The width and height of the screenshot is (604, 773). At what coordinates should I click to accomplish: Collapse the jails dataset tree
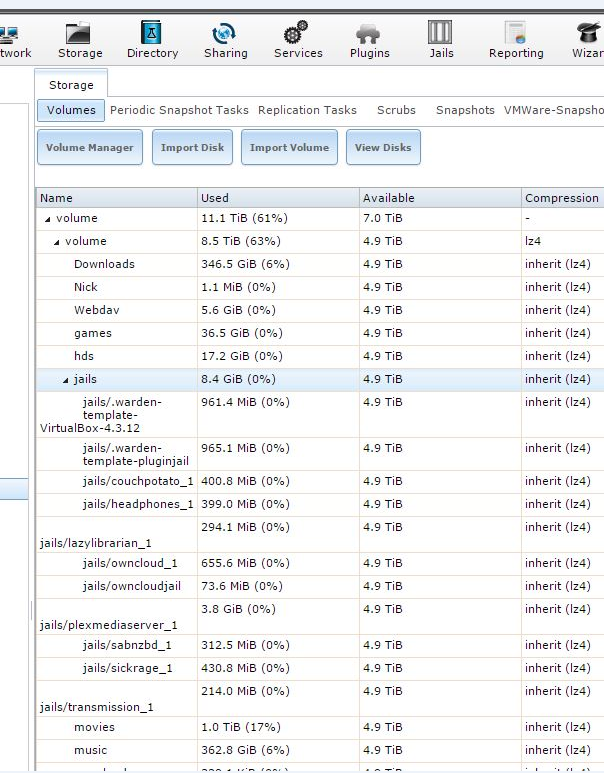click(x=65, y=380)
